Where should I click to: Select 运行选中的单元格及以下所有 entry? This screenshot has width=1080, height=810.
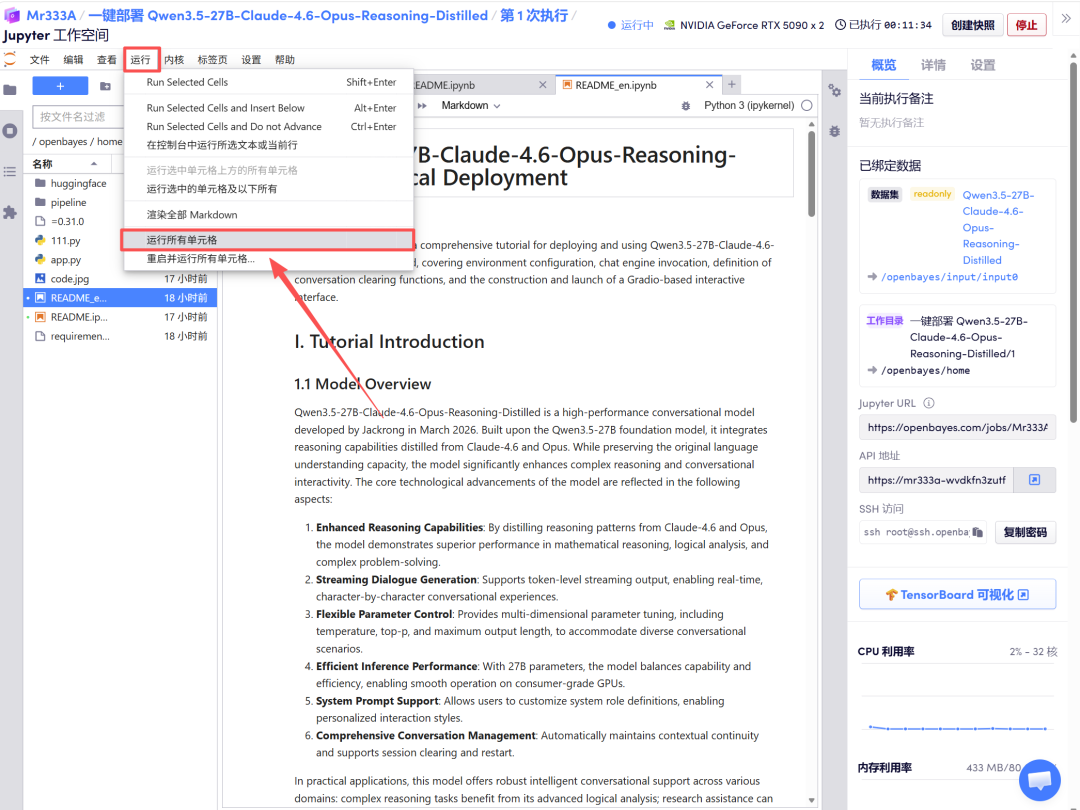[269, 189]
